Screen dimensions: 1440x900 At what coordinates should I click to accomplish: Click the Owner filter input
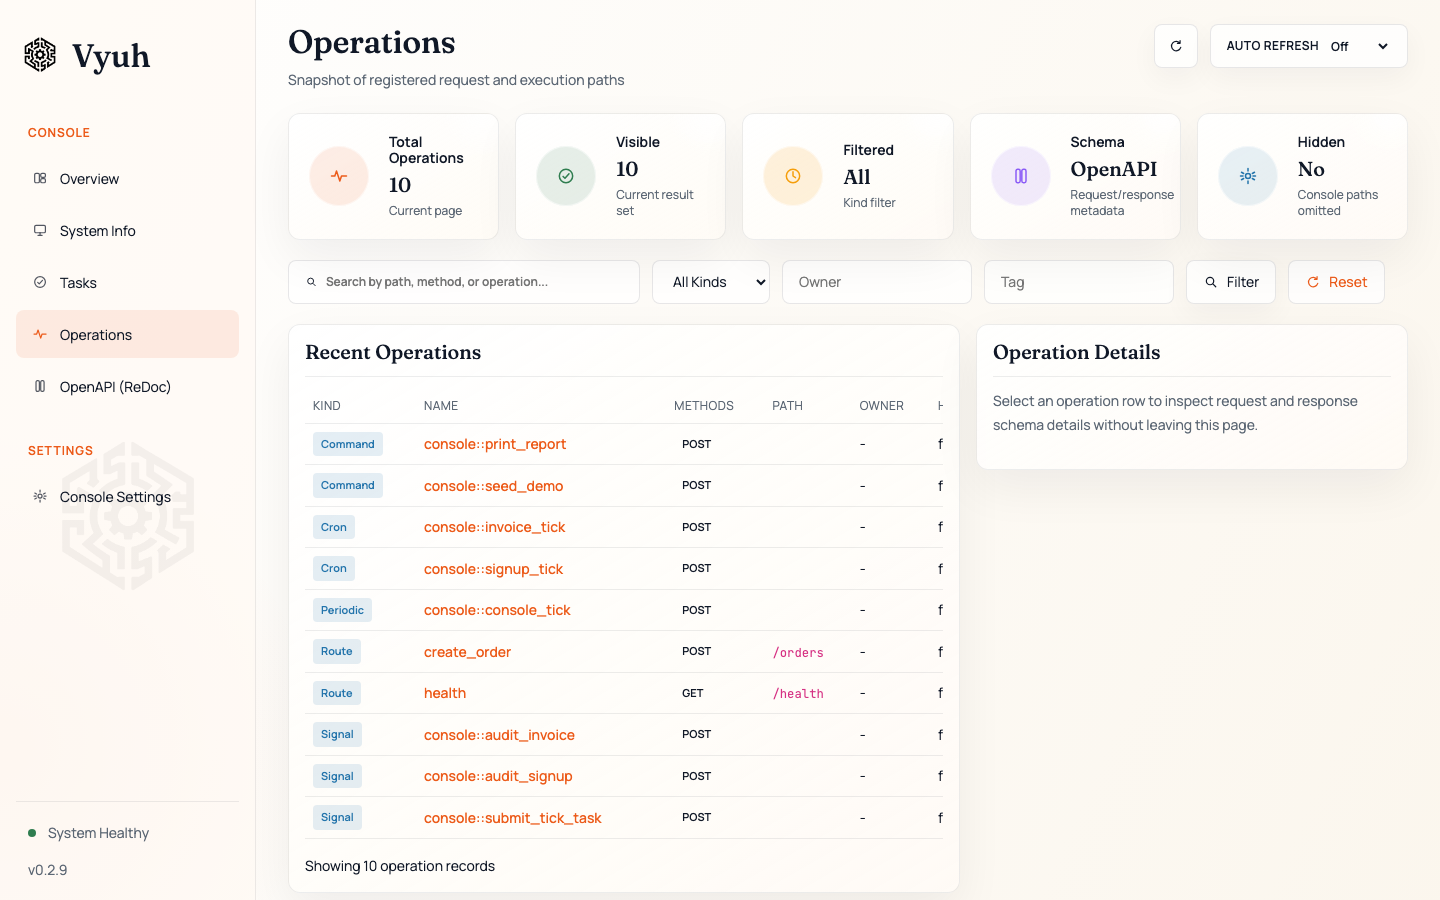coord(877,282)
